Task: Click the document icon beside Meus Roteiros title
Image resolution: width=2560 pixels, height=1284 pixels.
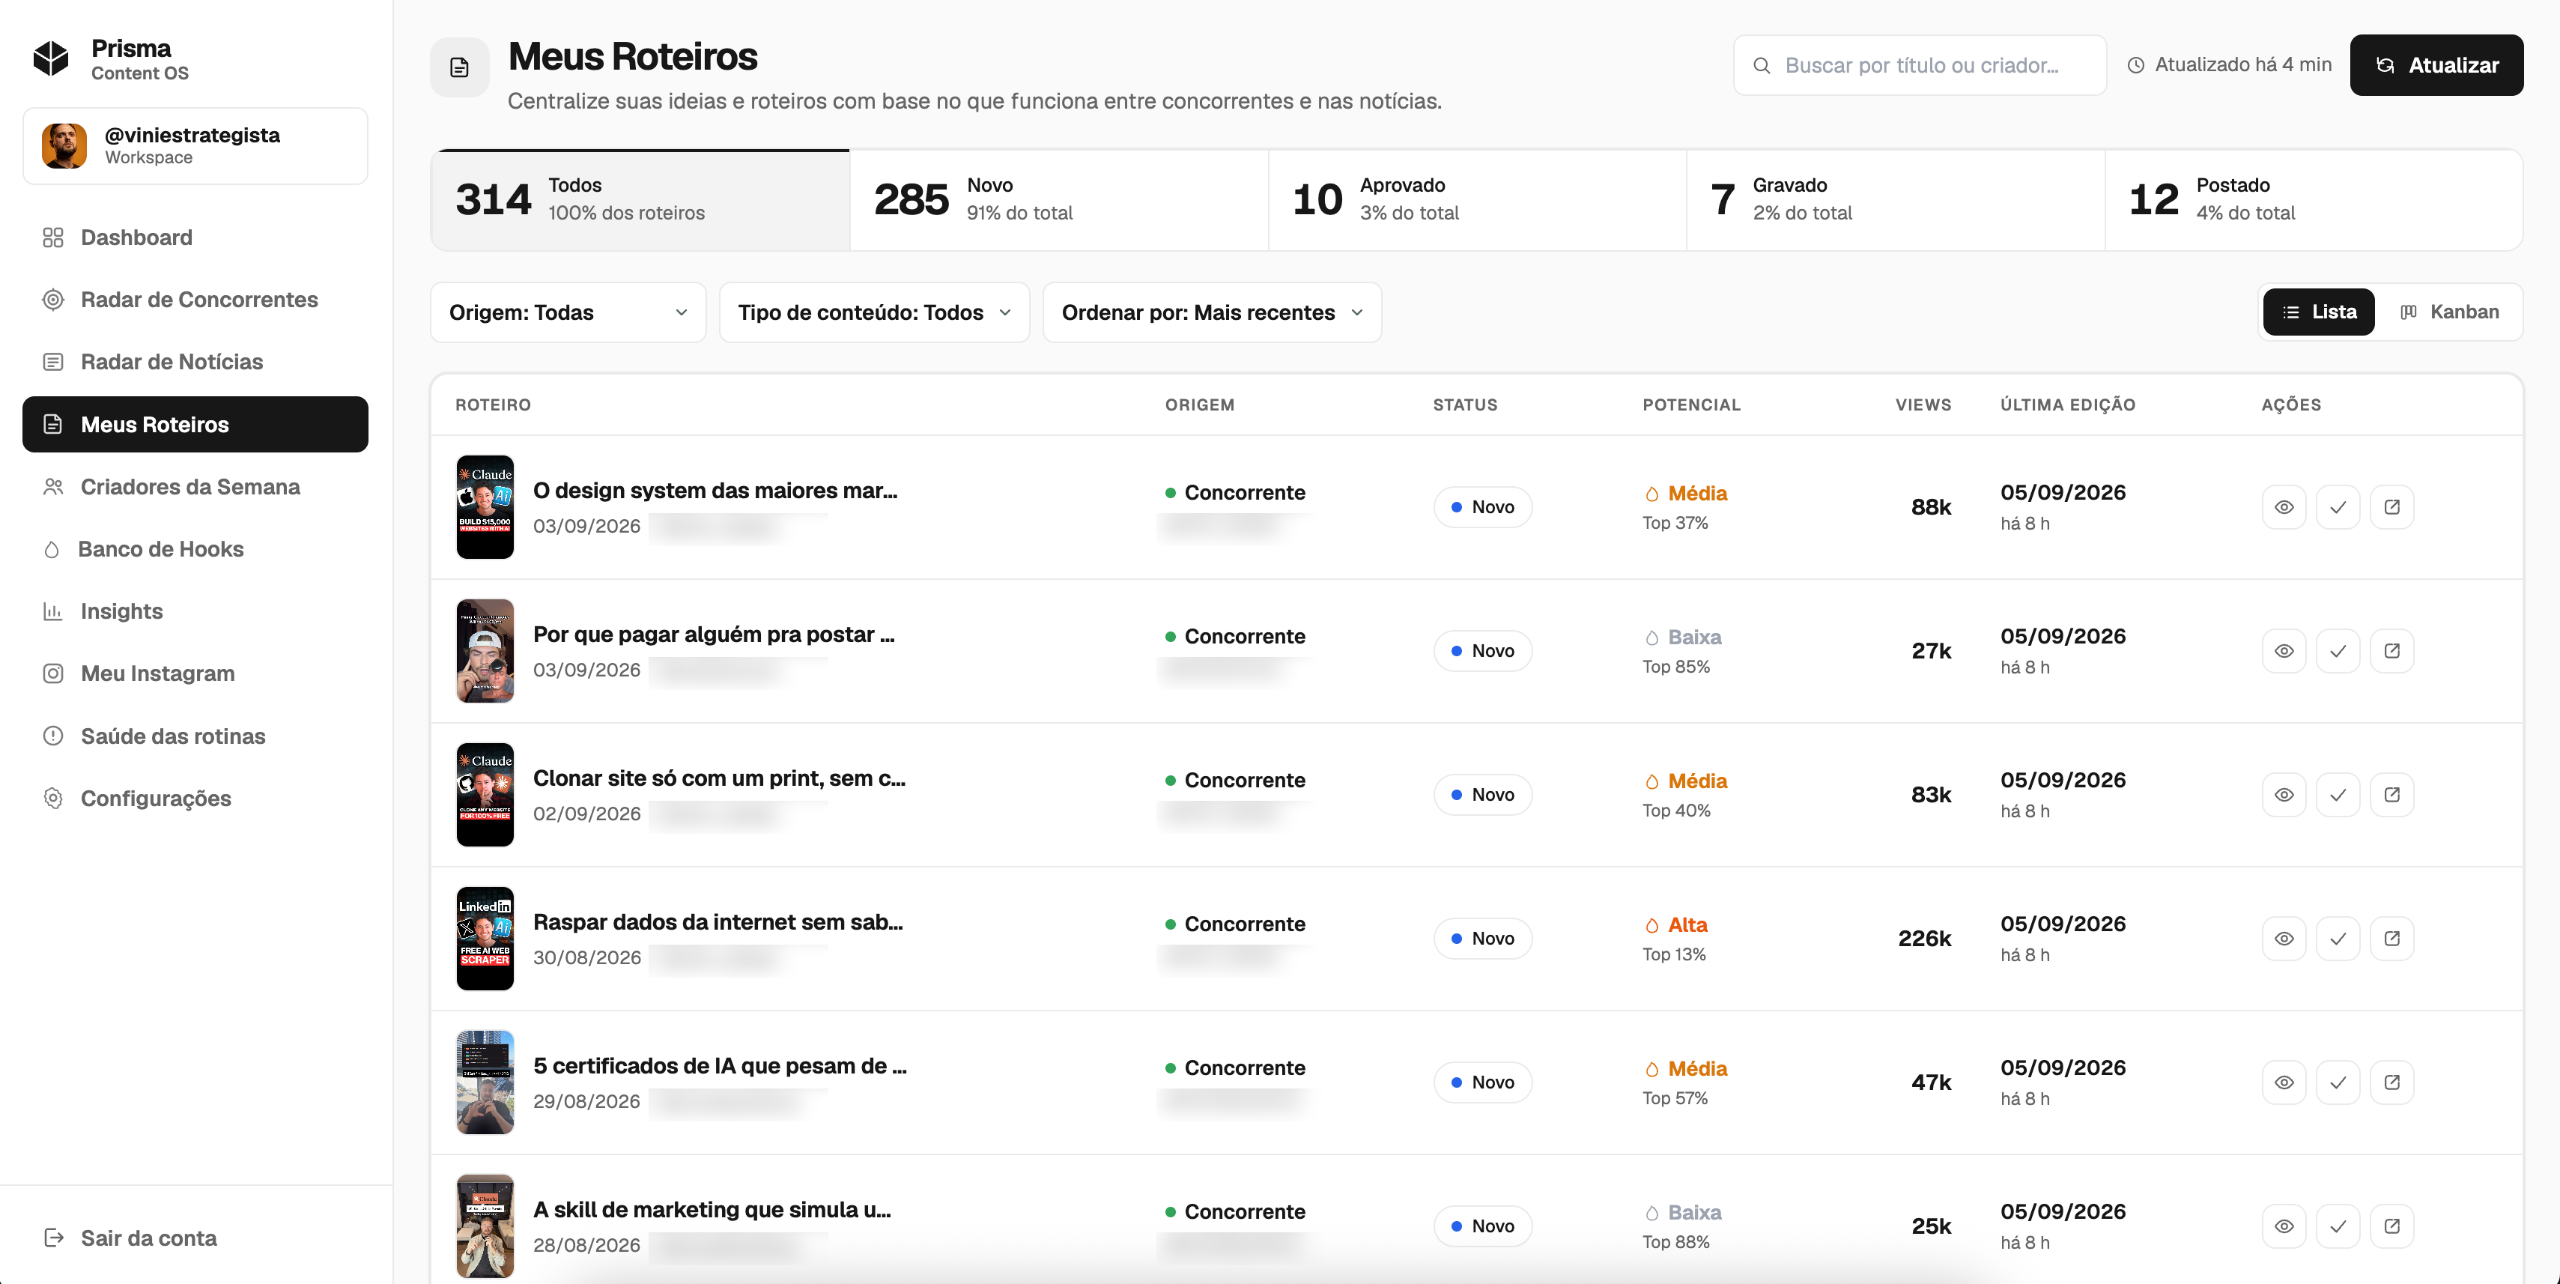Action: (x=460, y=67)
